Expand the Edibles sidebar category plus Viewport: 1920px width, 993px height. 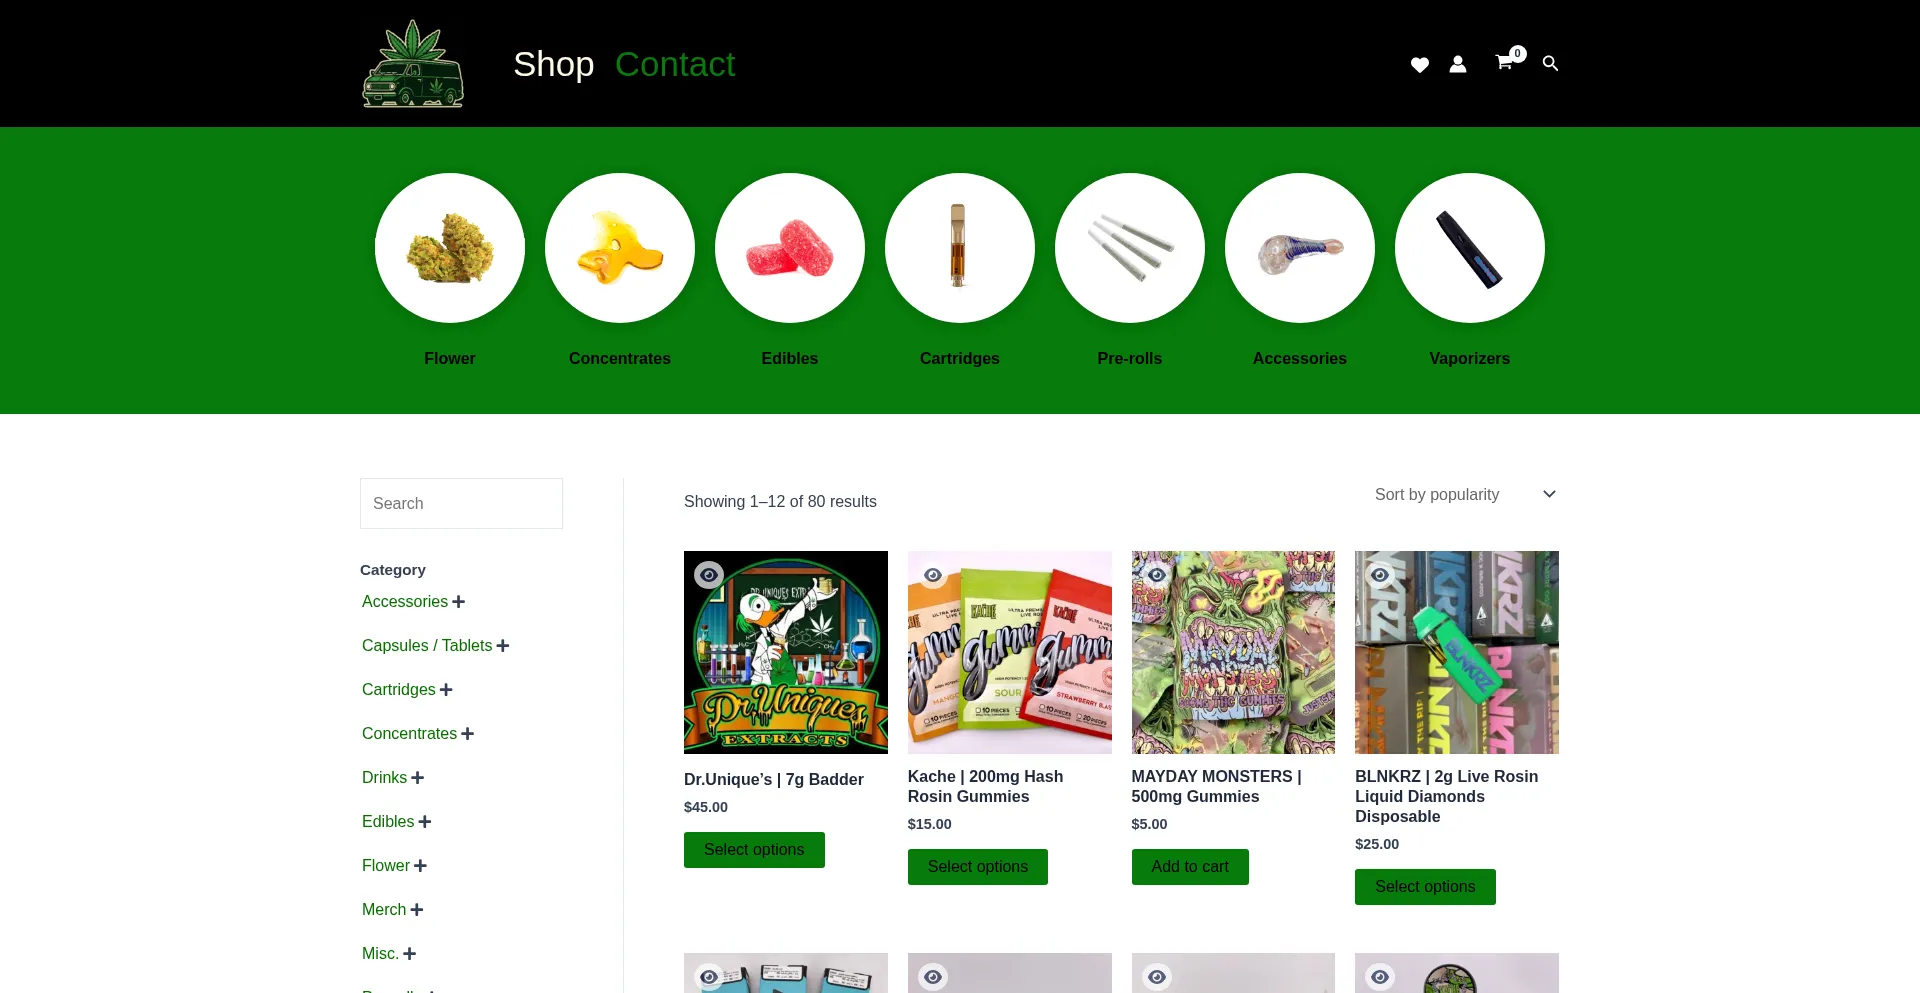coord(425,822)
